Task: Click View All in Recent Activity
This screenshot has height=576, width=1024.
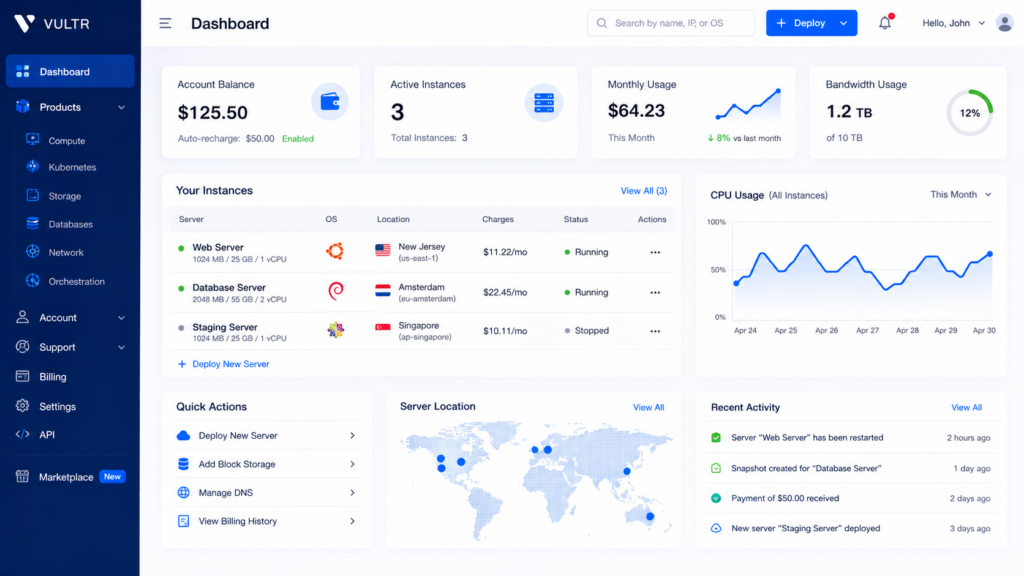Action: point(966,408)
